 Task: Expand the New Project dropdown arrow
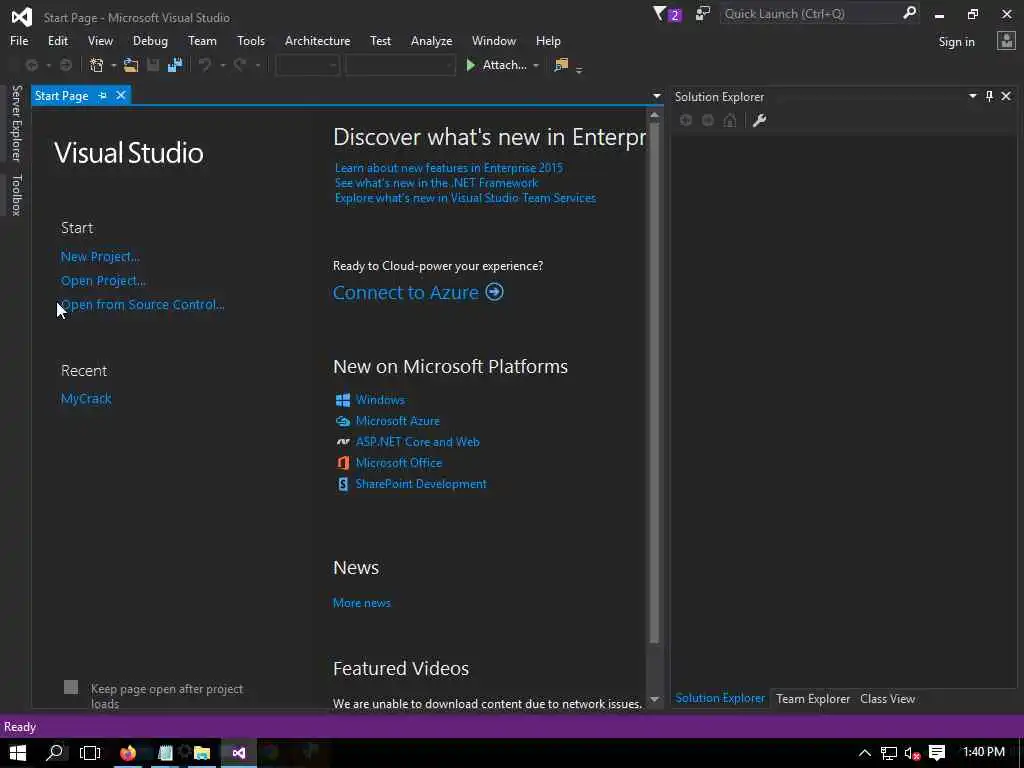point(114,65)
